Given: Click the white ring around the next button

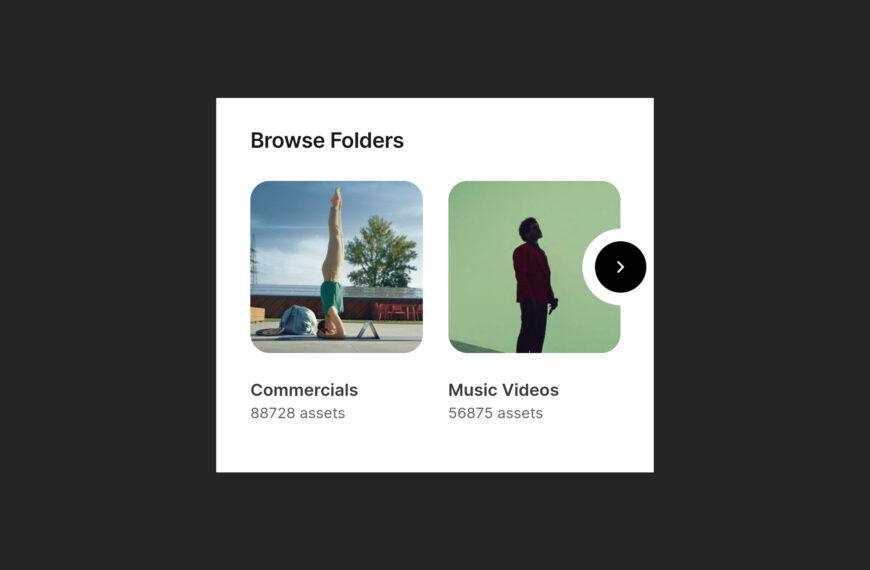Looking at the screenshot, I should (589, 267).
